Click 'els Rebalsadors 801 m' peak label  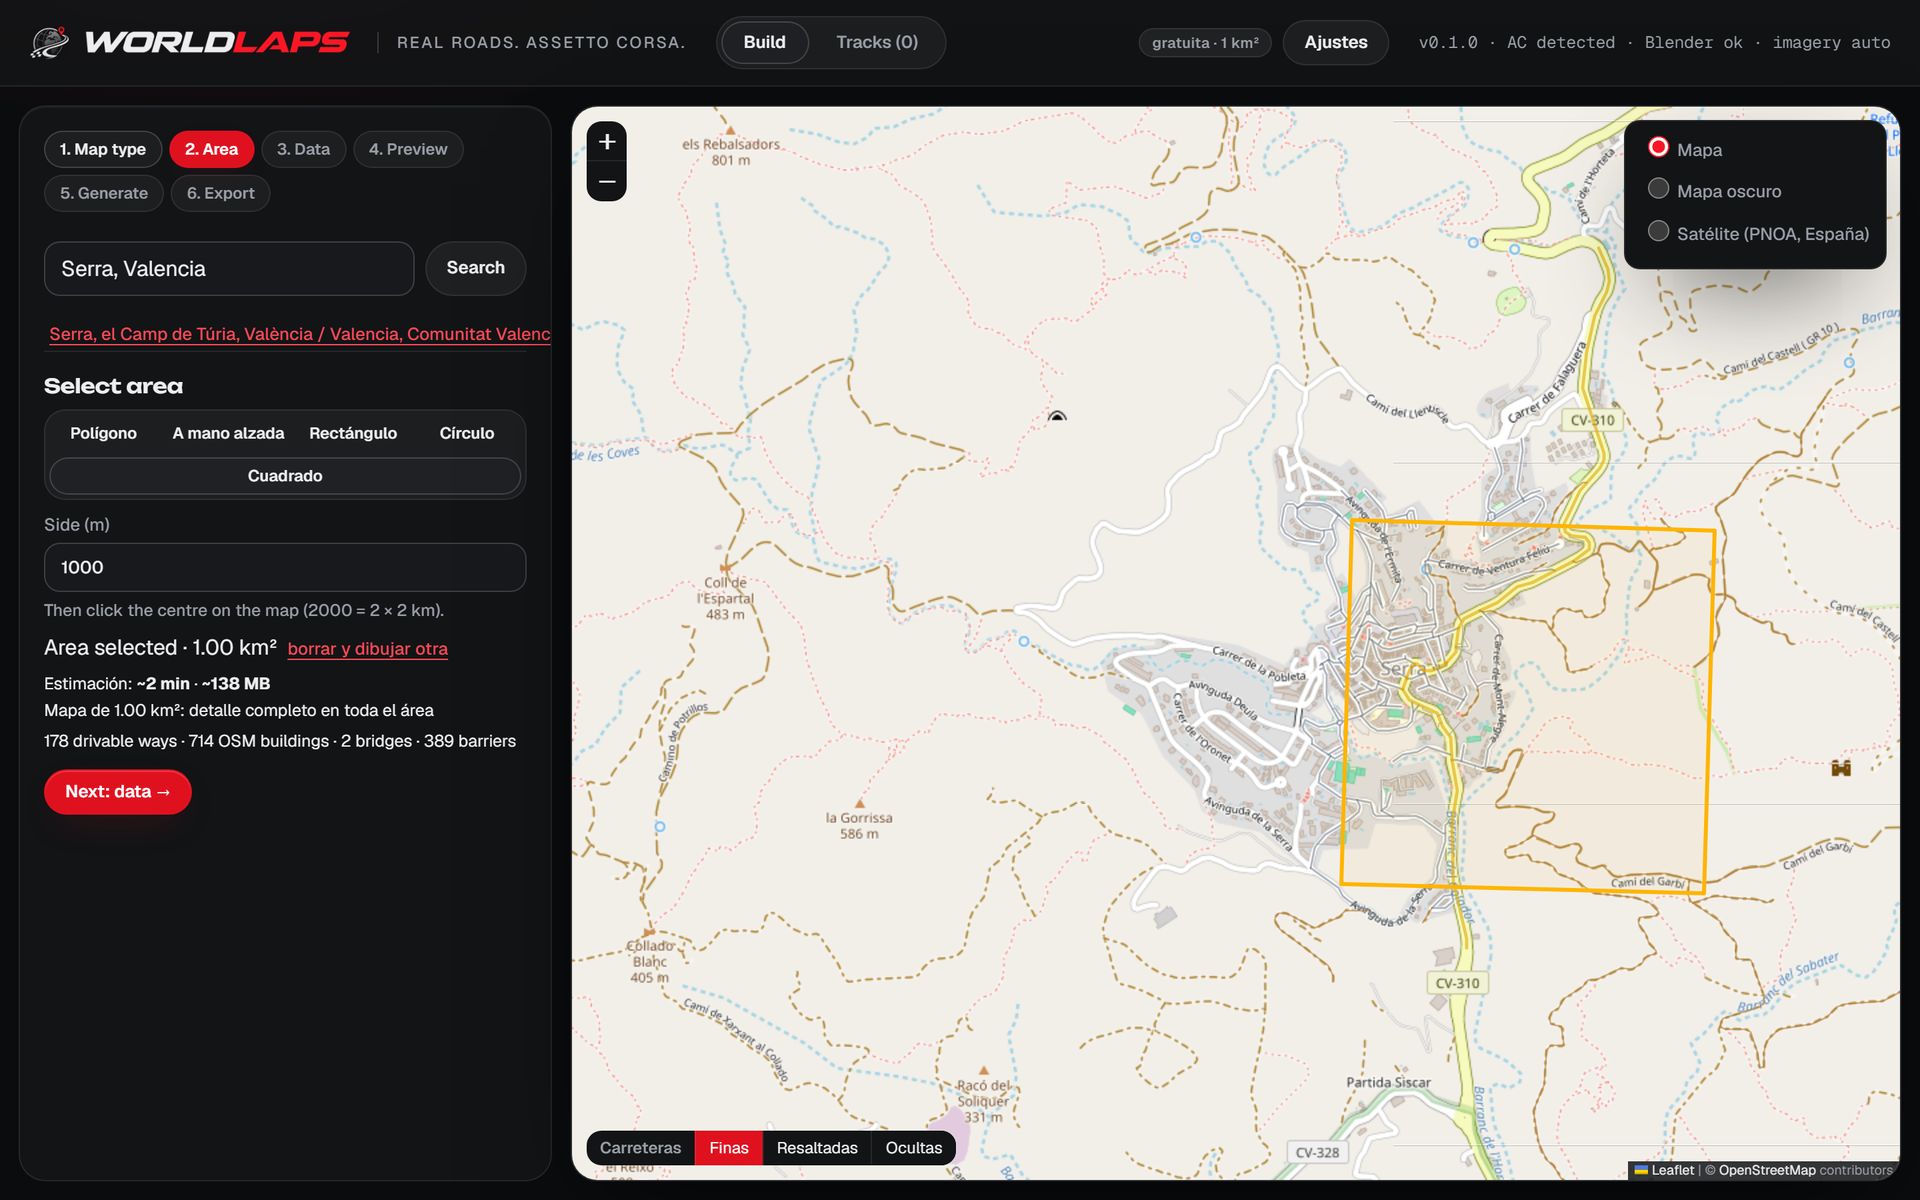click(731, 152)
